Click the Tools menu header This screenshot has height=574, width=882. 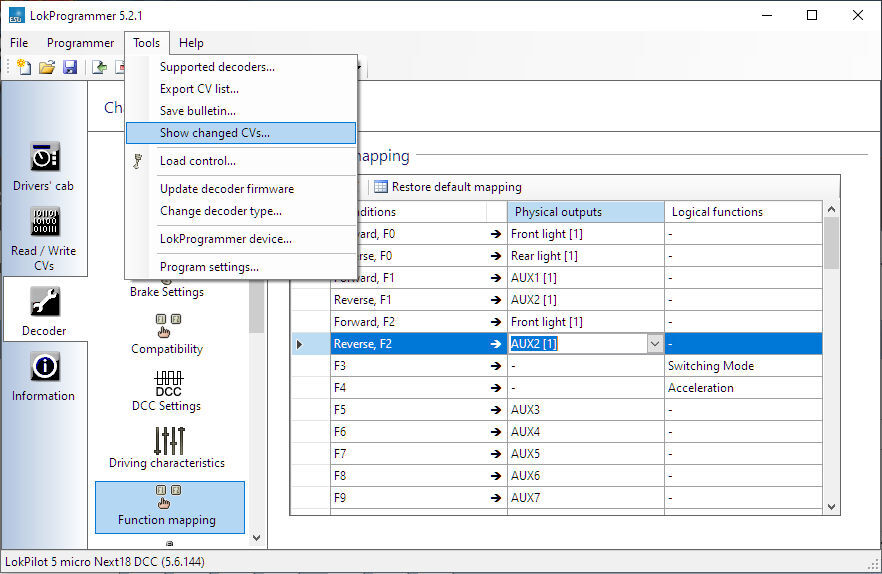146,43
